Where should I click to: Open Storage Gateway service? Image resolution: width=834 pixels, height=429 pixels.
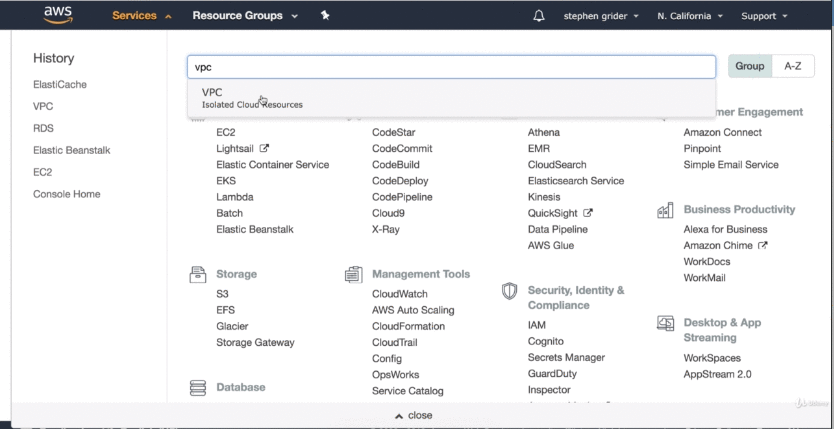[255, 342]
